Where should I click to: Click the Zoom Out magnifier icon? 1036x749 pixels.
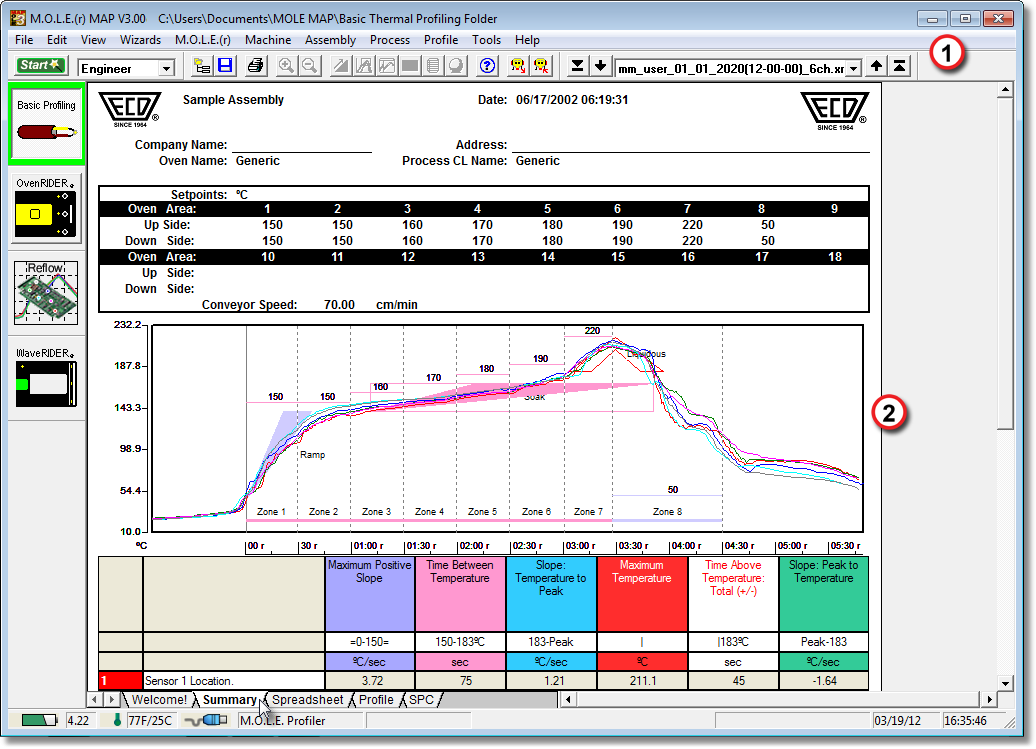(x=309, y=66)
